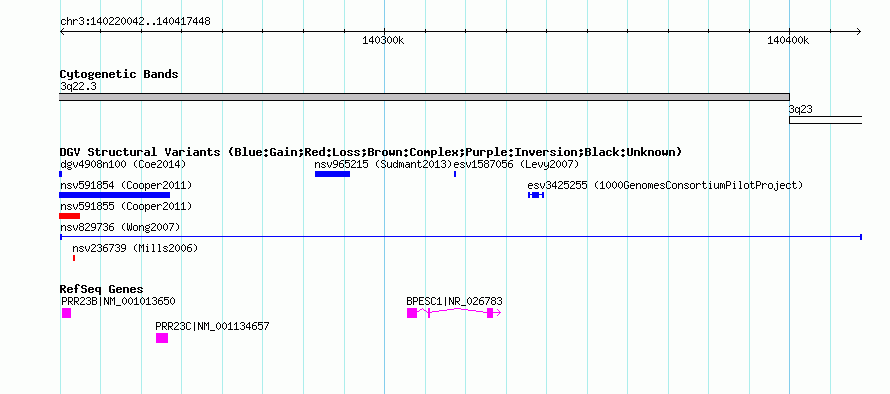Click the 3q22.3 band label
The width and height of the screenshot is (890, 394).
point(78,86)
